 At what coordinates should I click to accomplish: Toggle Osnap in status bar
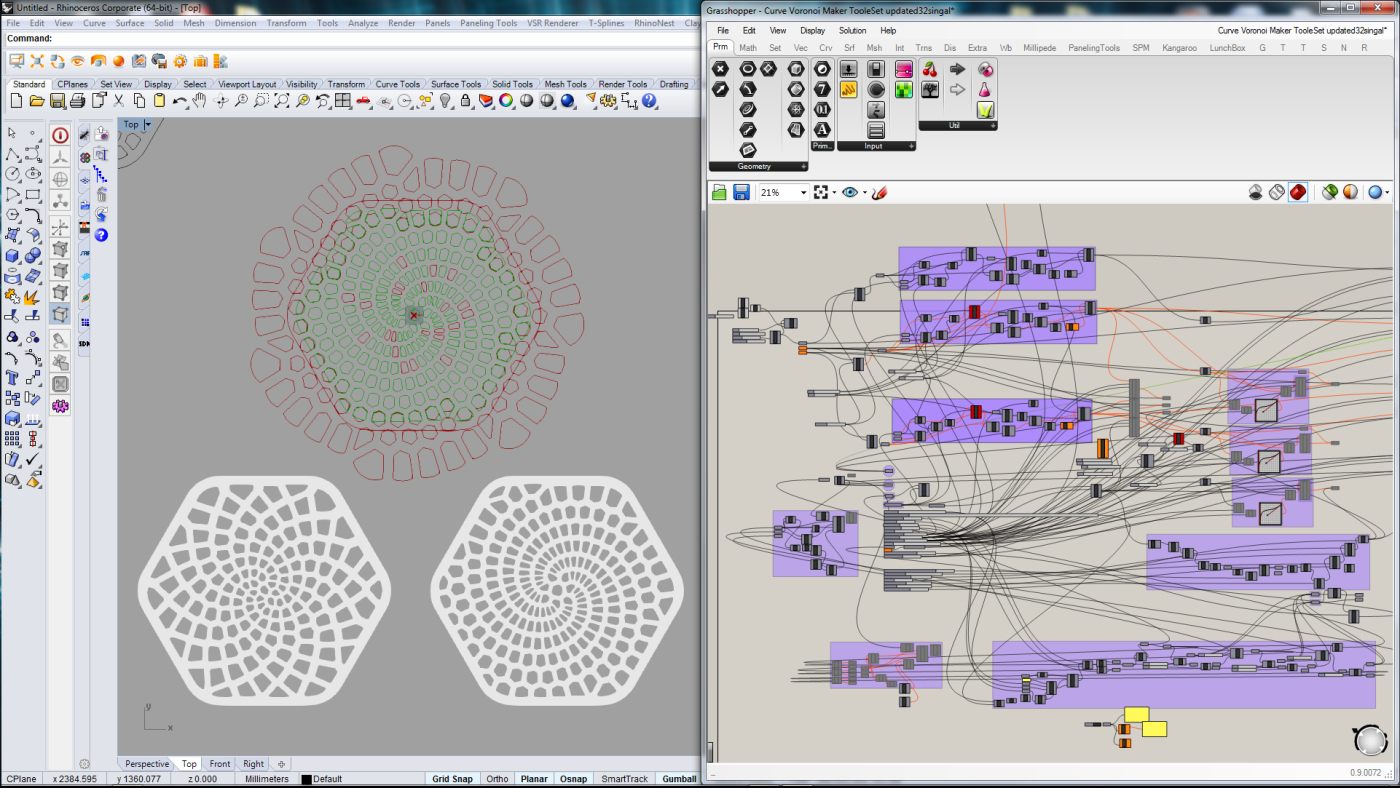[573, 779]
